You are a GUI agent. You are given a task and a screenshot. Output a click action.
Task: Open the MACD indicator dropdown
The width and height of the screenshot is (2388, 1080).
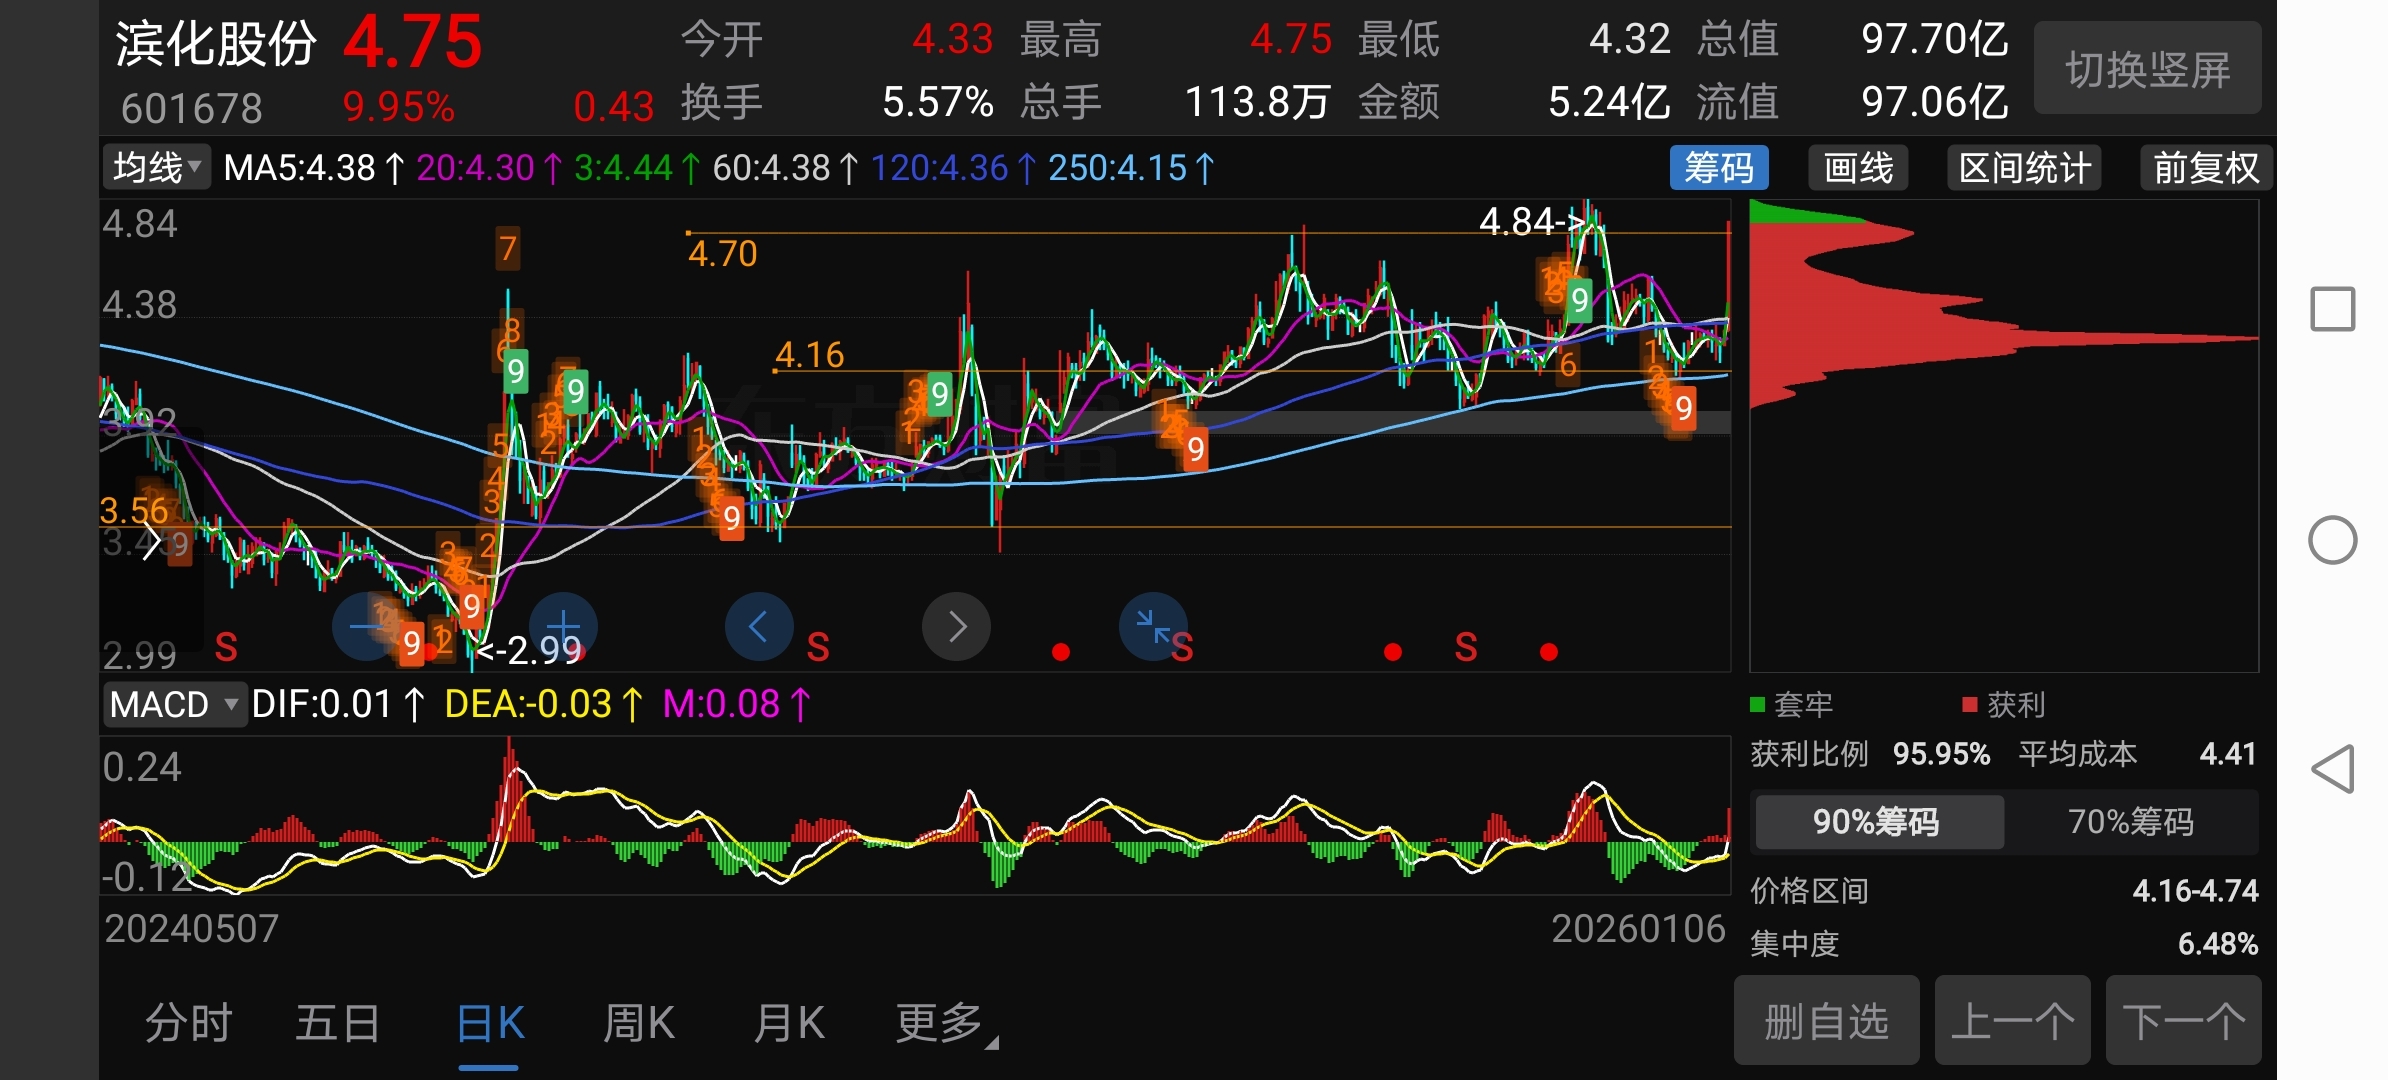pos(173,705)
